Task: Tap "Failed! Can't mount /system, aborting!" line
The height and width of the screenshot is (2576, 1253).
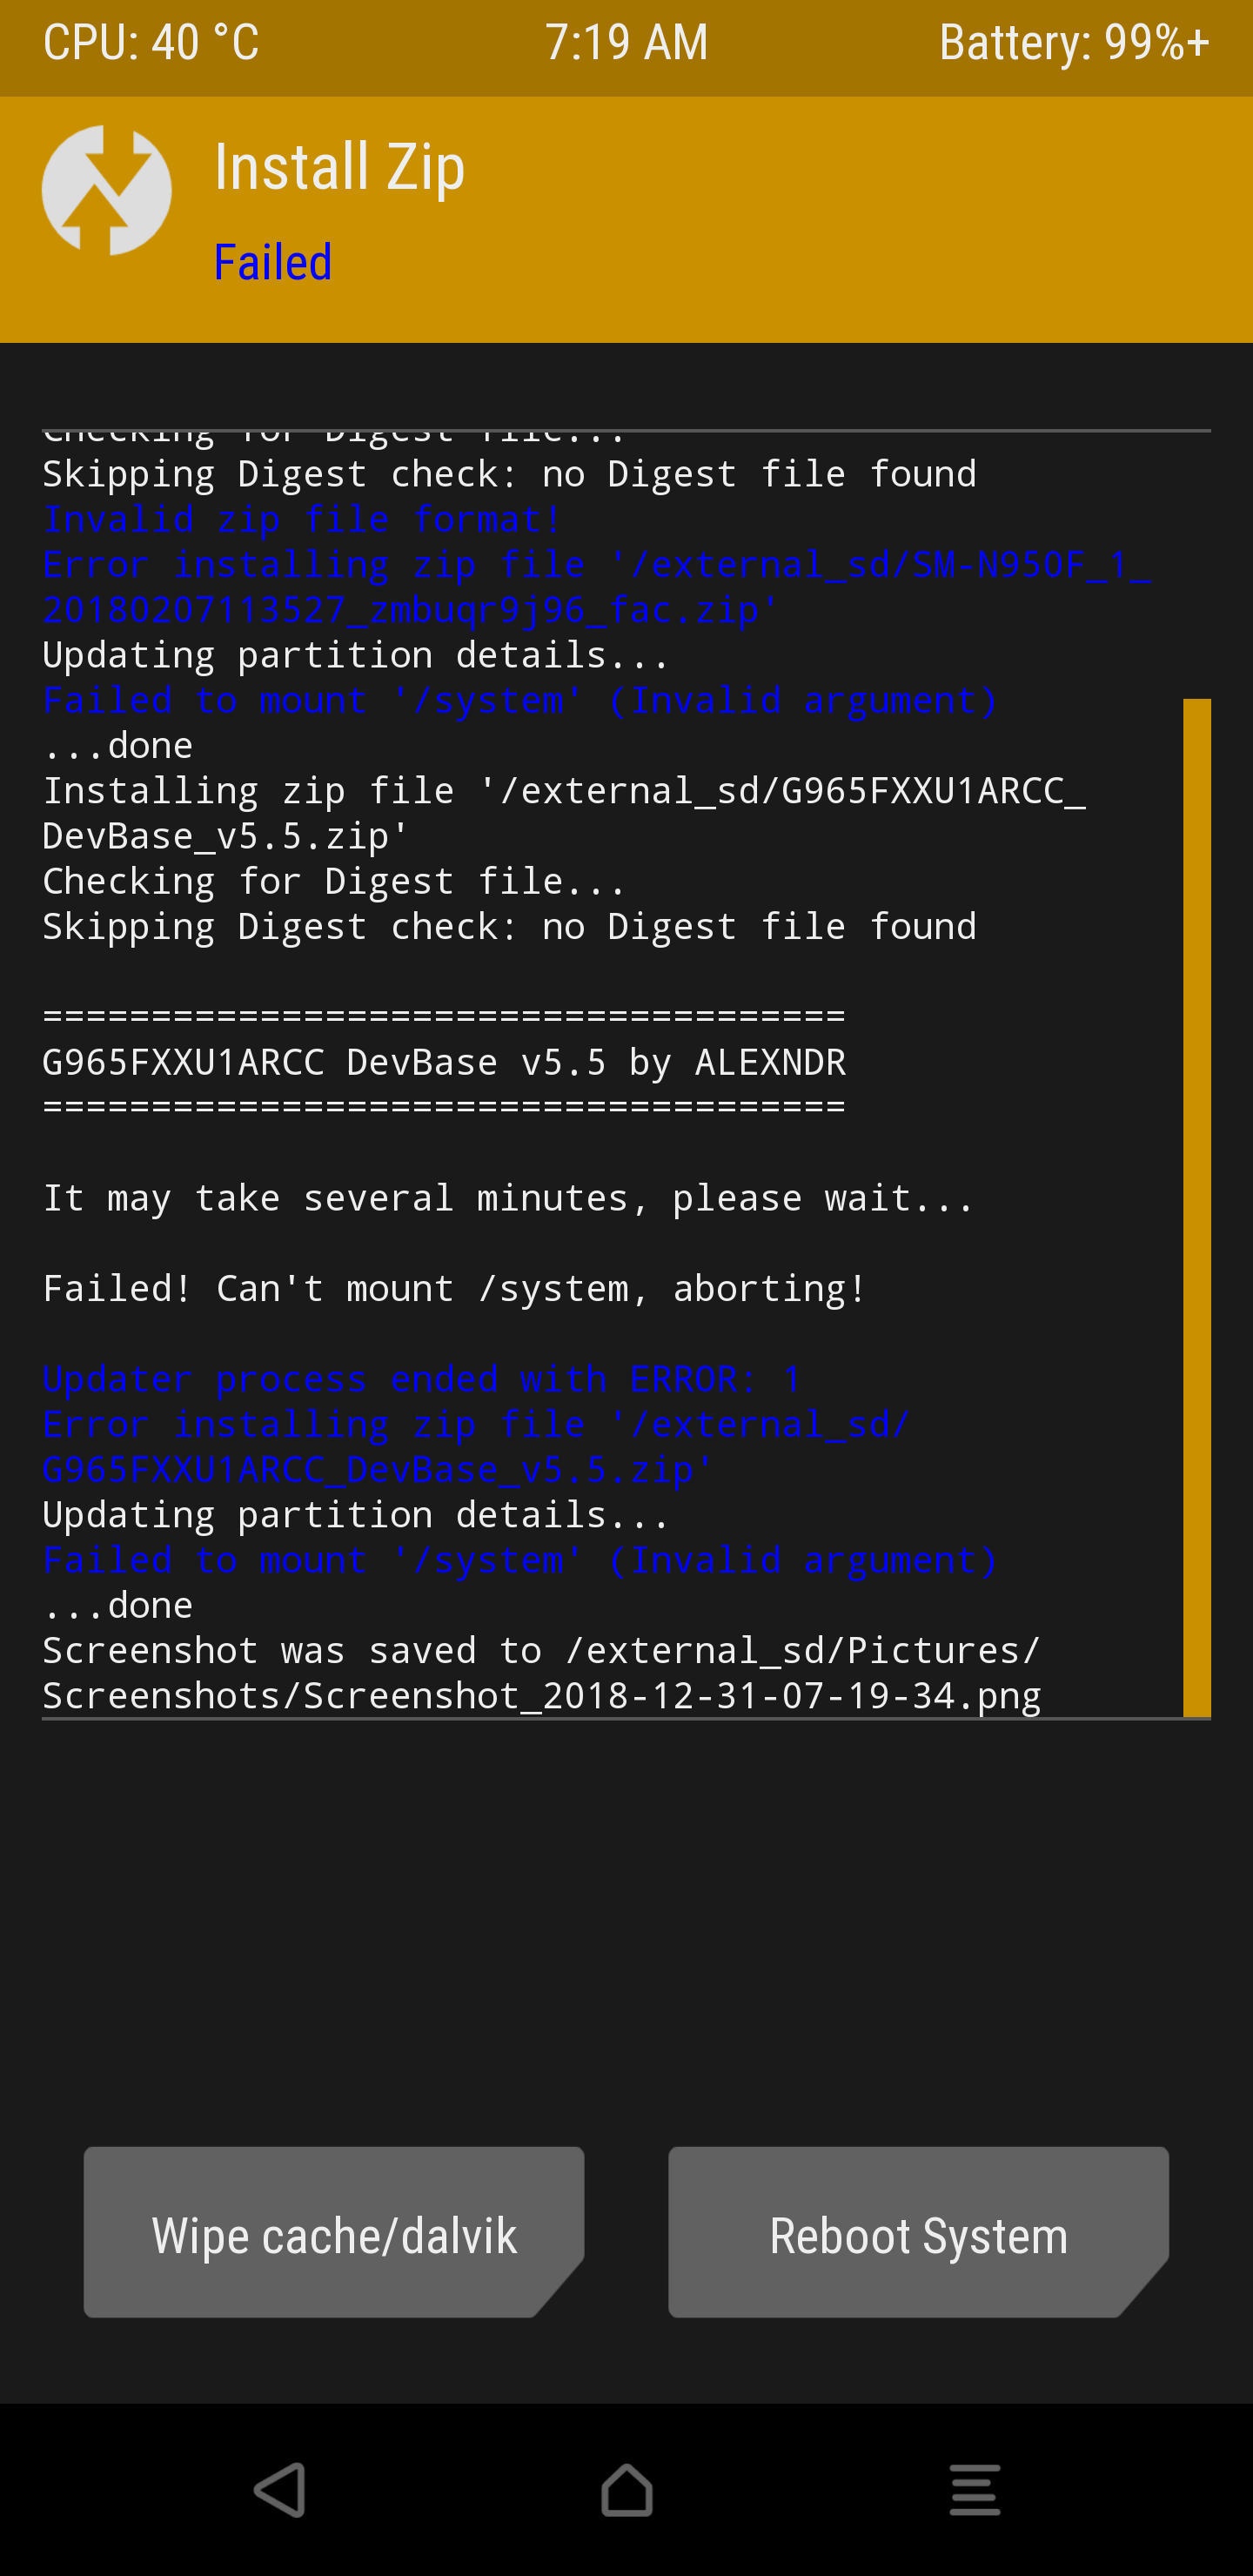Action: (x=454, y=1289)
